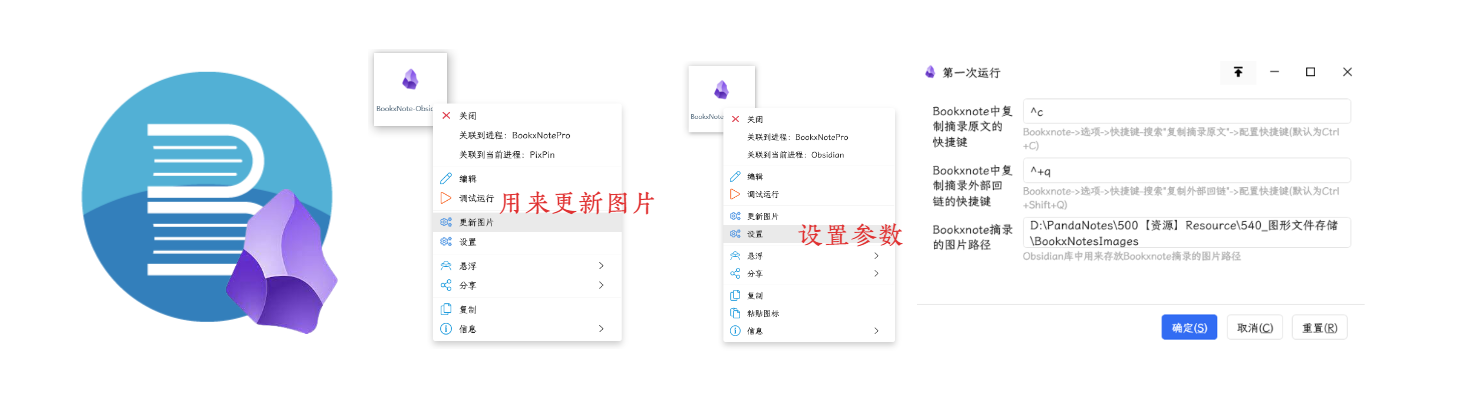The image size is (1466, 400).
Task: Click the 复制 copy icon in the Obsidian menu
Action: [x=735, y=296]
